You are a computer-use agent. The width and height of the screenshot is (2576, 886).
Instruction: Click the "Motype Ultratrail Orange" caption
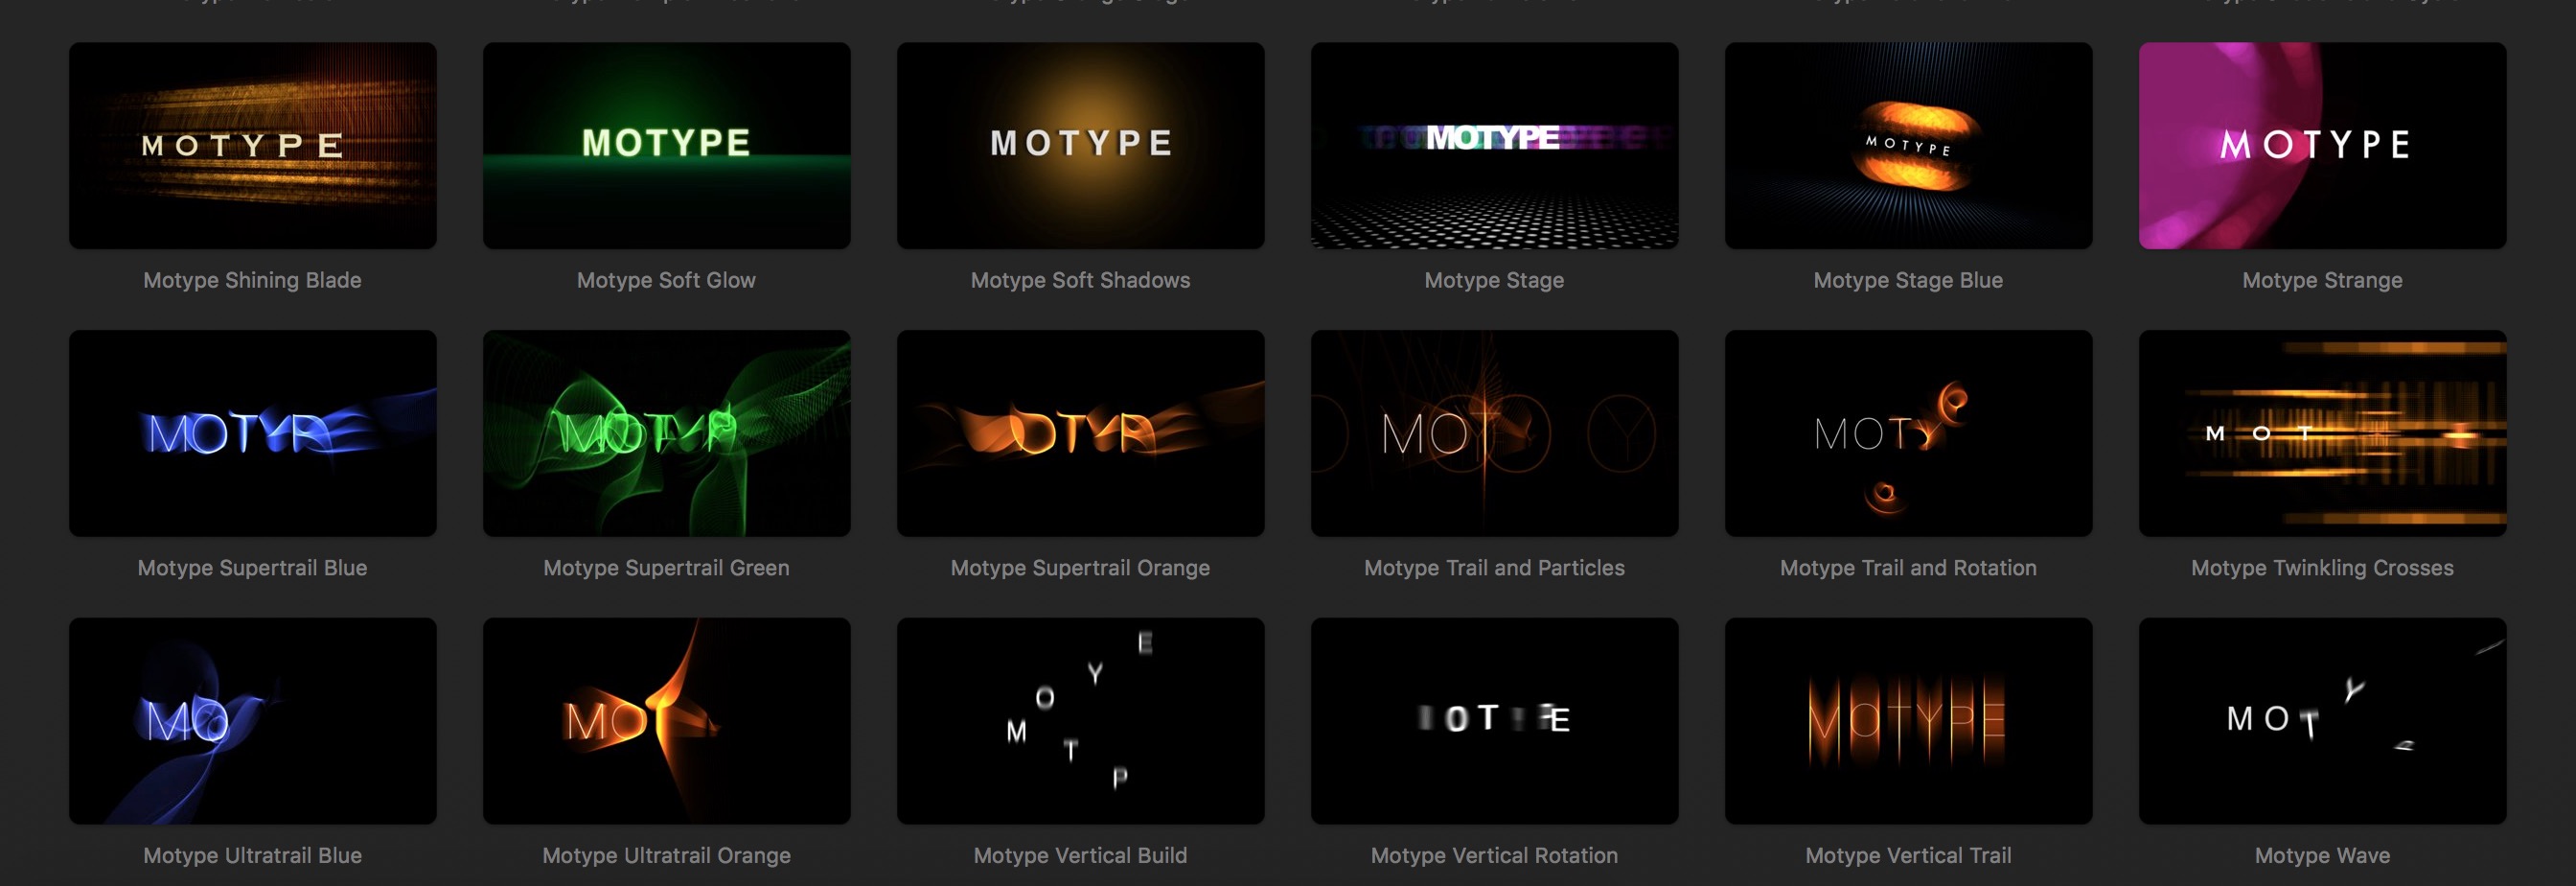coord(667,856)
